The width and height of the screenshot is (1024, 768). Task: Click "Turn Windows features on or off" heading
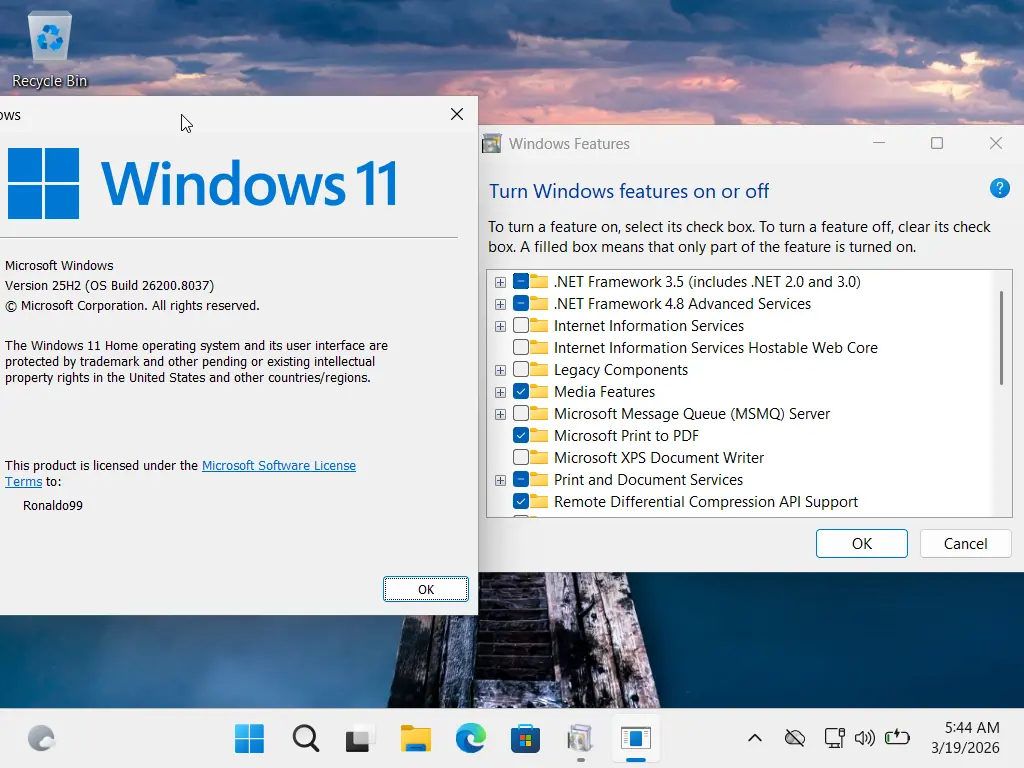click(x=629, y=191)
